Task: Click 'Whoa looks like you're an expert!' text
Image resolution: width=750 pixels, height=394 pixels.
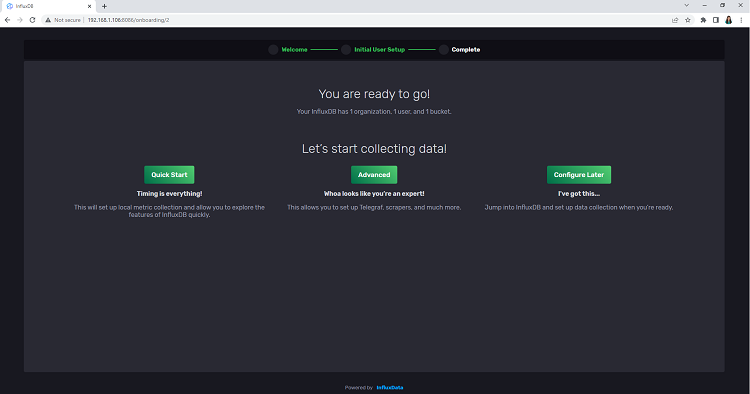Action: (x=374, y=194)
